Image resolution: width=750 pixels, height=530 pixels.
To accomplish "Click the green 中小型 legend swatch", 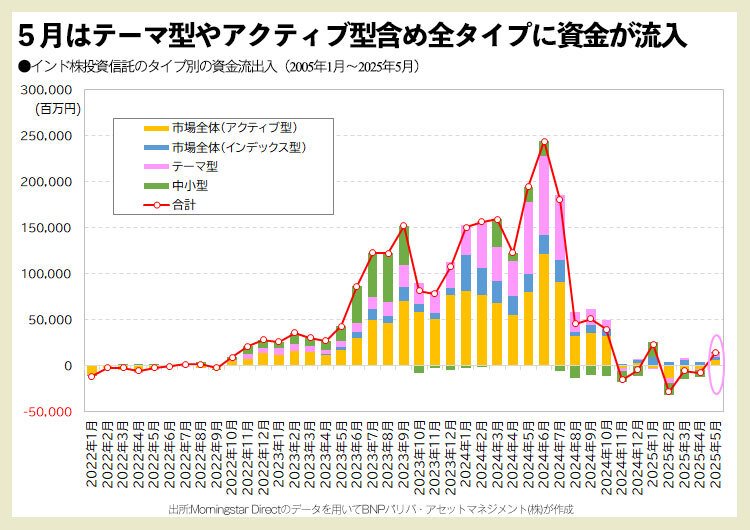I will click(156, 186).
